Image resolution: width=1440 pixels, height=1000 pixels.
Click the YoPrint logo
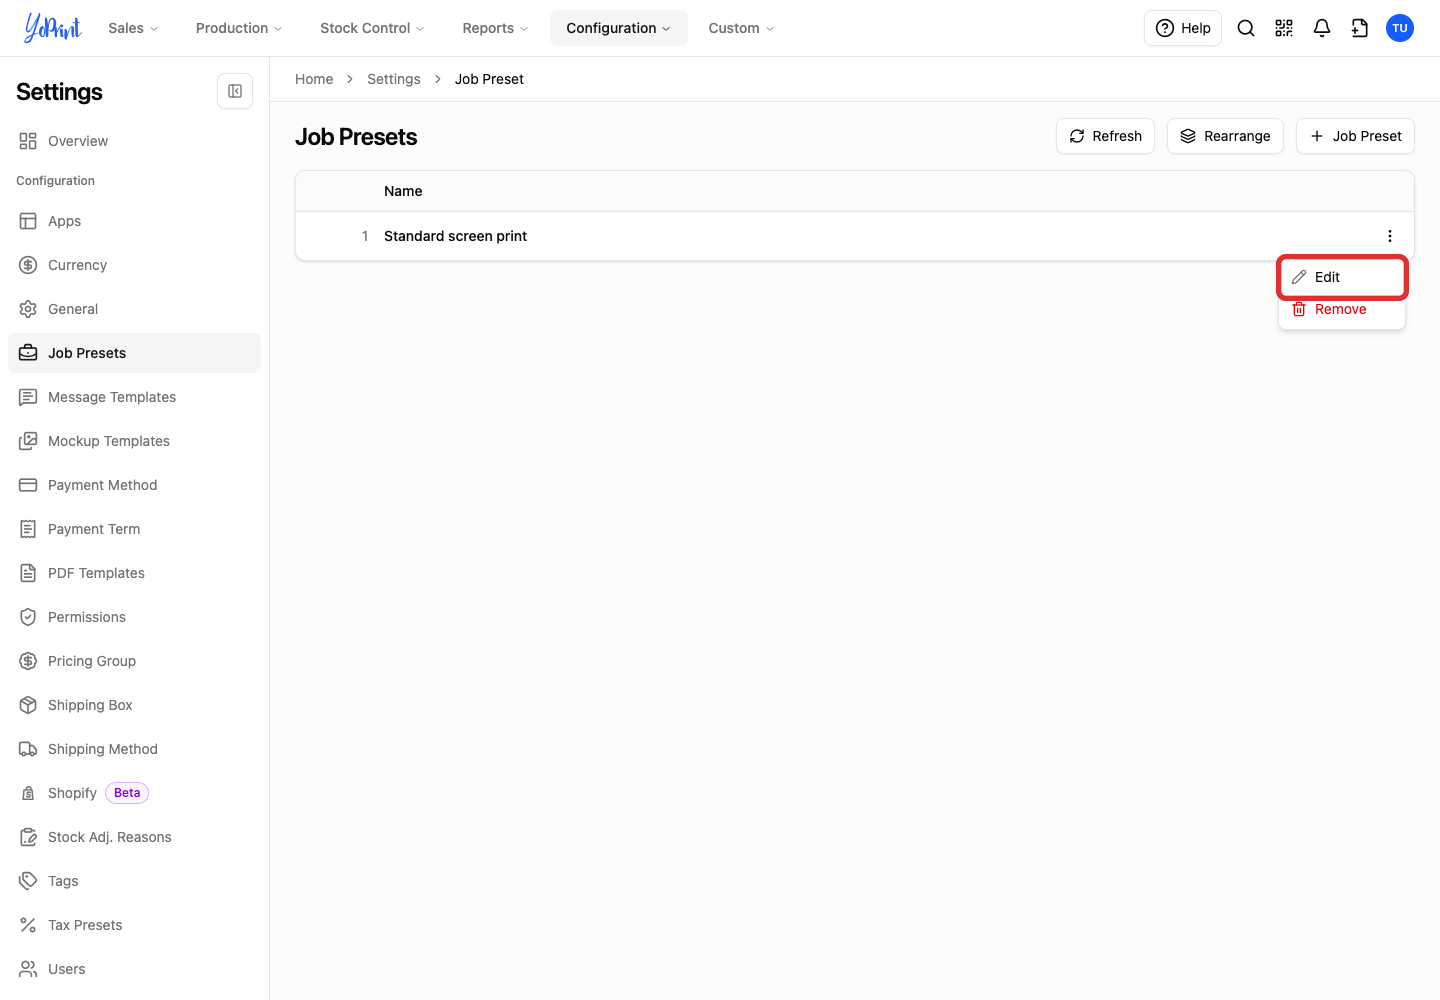(x=53, y=28)
